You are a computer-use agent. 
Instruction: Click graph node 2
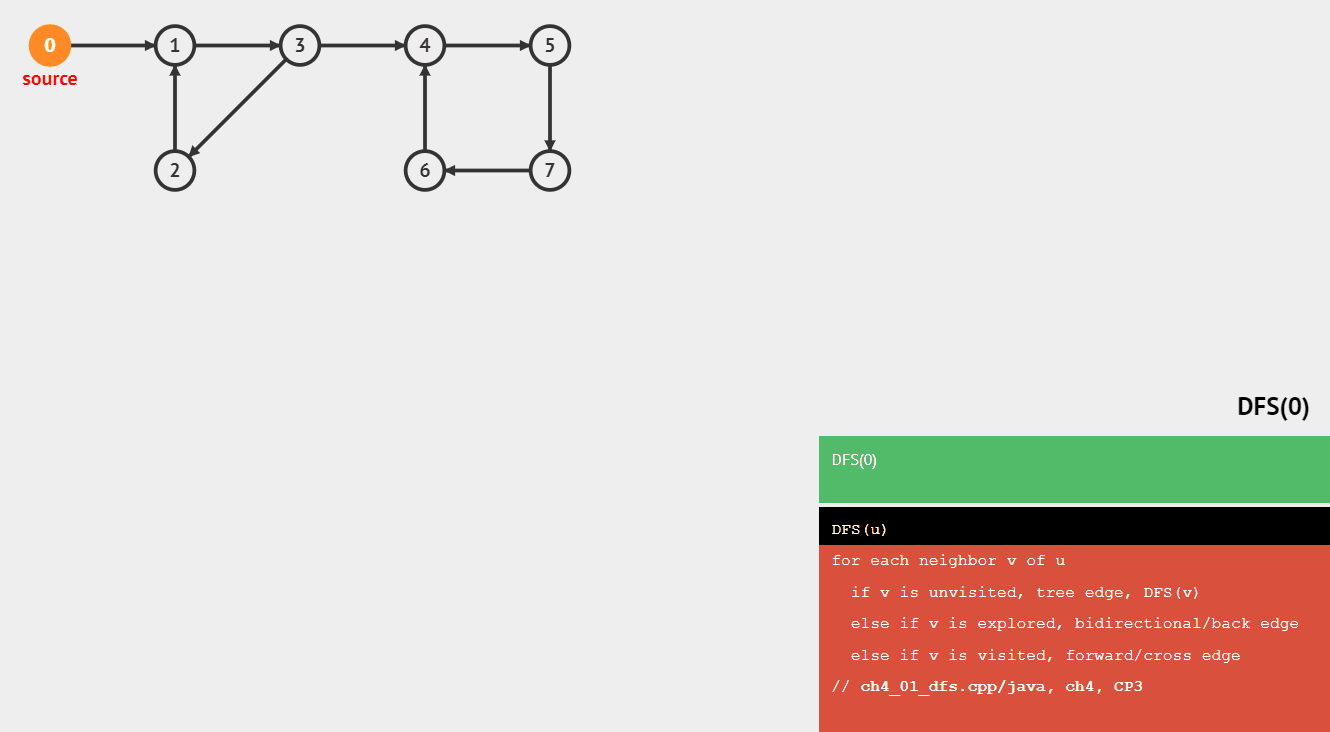pyautogui.click(x=174, y=170)
